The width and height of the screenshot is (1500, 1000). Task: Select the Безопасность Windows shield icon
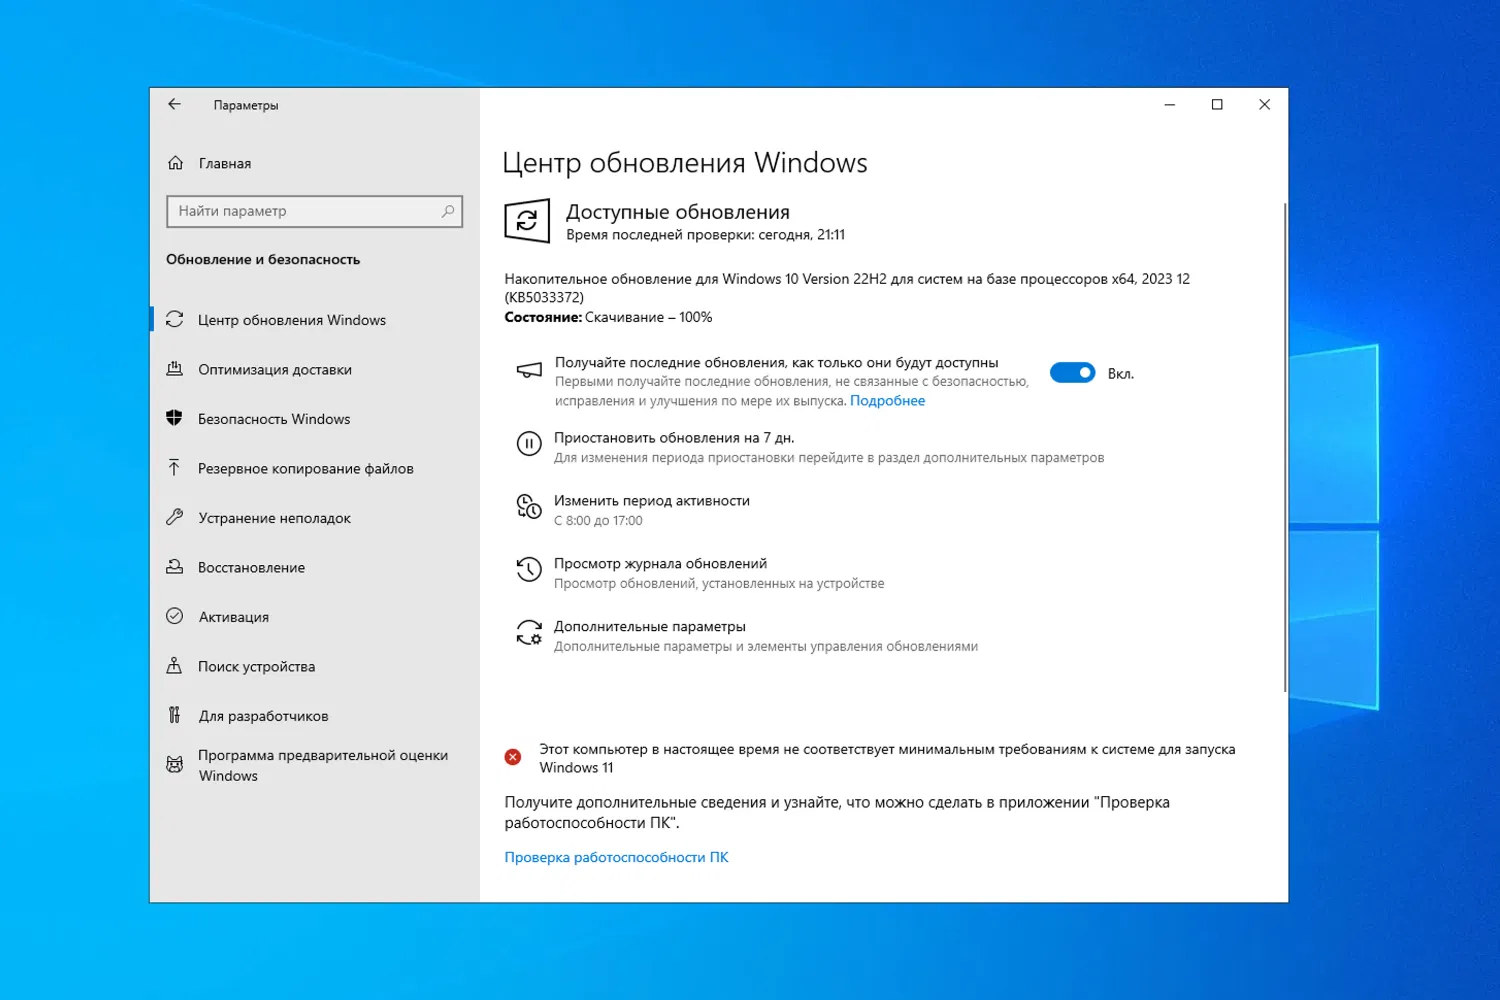coord(176,418)
